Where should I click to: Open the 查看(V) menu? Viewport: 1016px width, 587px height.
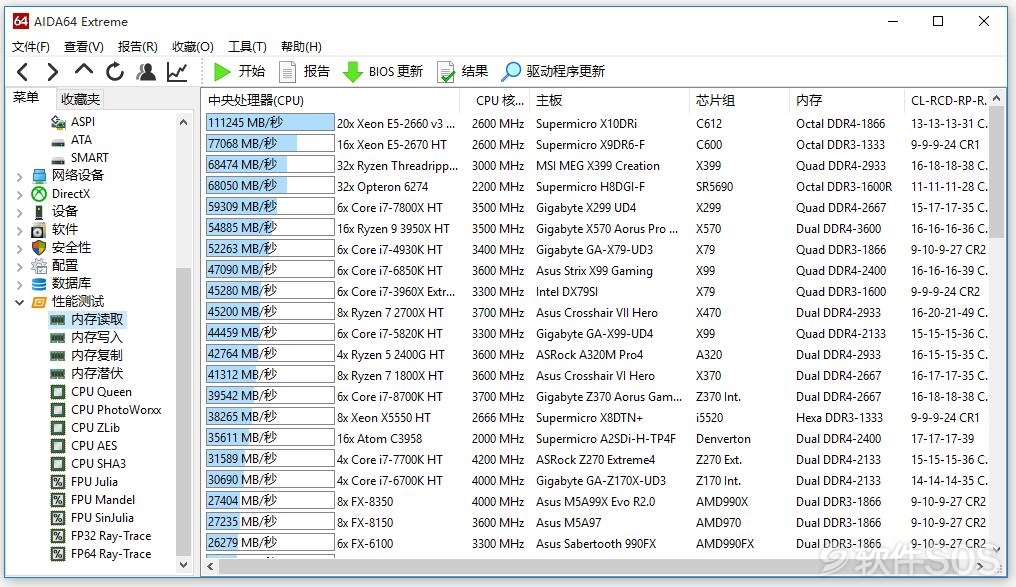pos(84,47)
